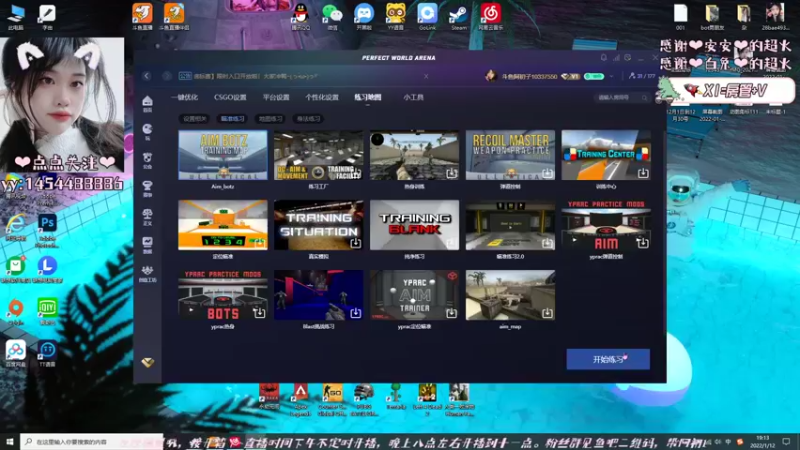The height and width of the screenshot is (450, 800).
Task: Open the 一键优化 tab
Action: (184, 97)
